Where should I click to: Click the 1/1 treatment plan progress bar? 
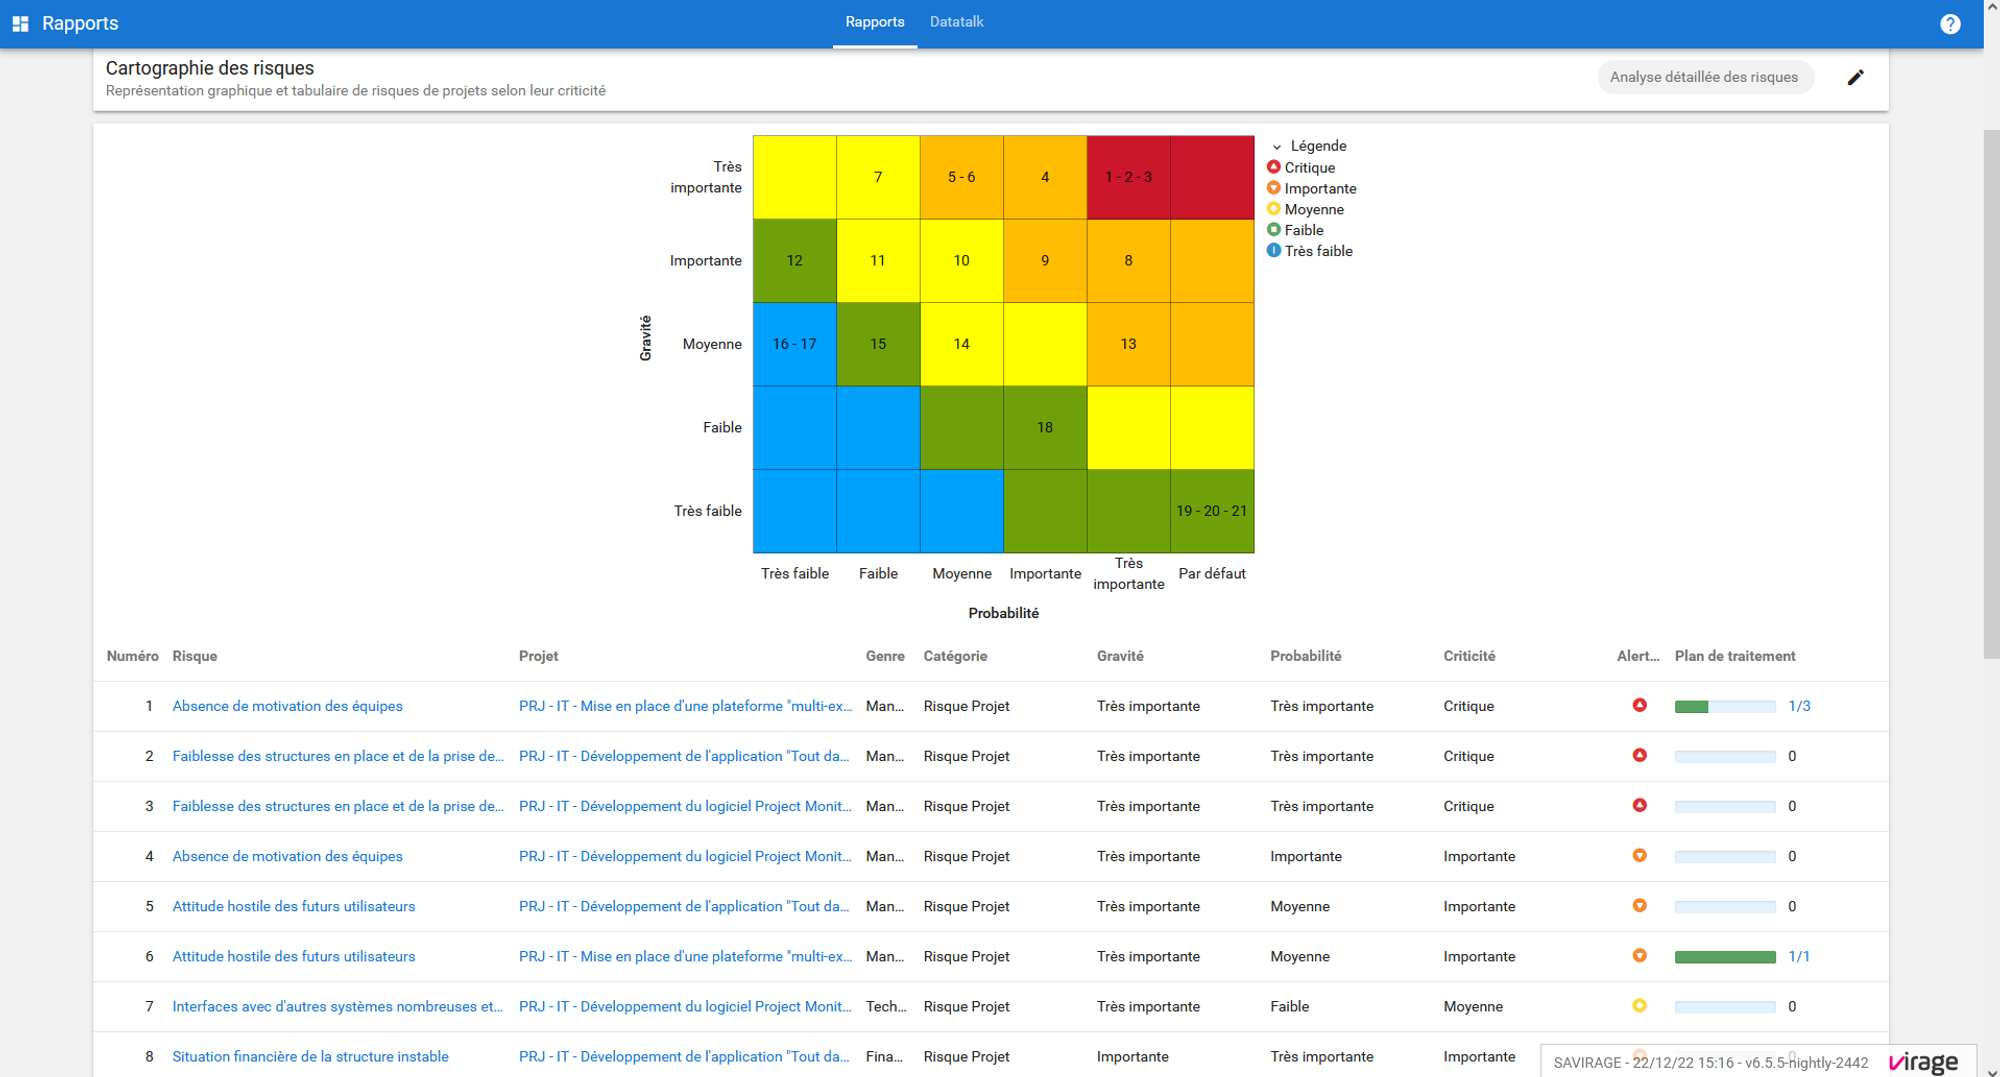tap(1725, 956)
